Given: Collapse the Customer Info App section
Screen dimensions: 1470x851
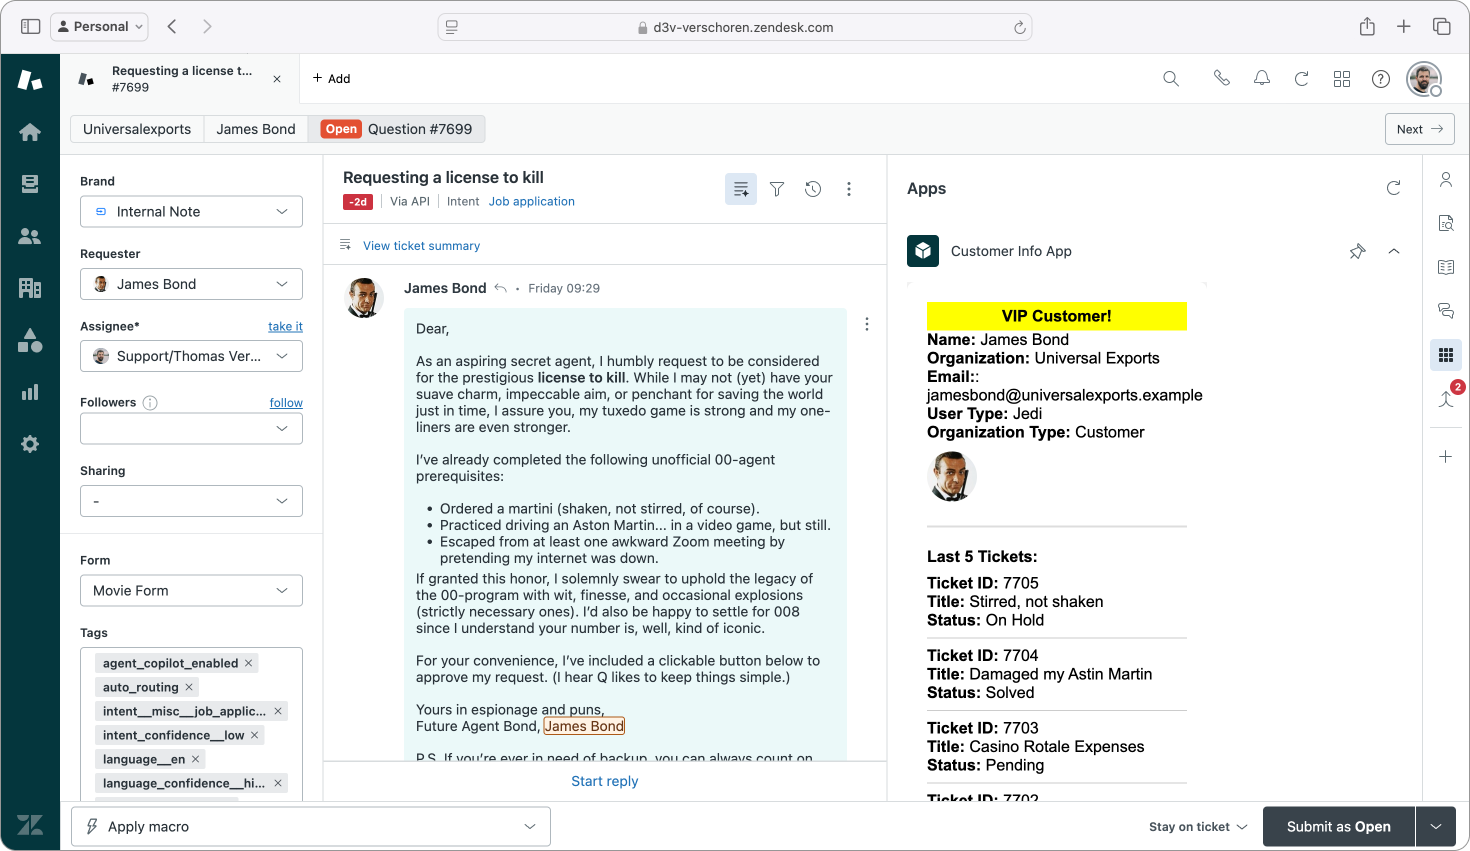Looking at the screenshot, I should (x=1394, y=252).
